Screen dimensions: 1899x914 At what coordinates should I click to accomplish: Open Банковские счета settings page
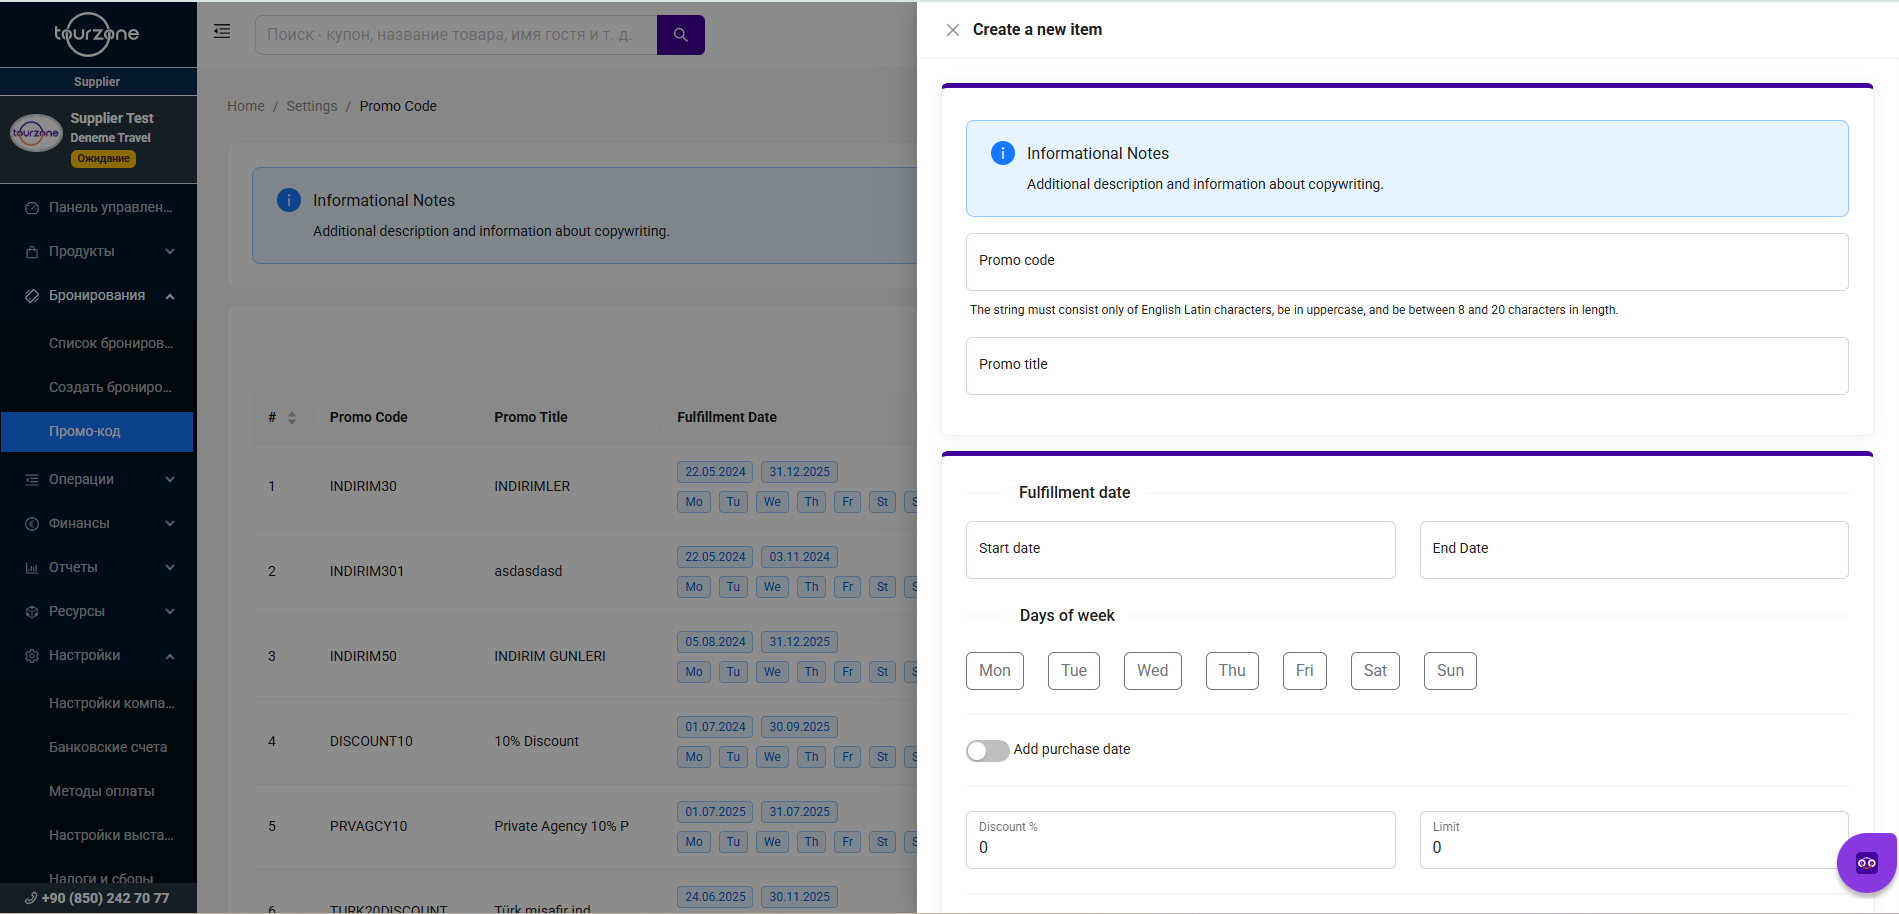pos(108,747)
